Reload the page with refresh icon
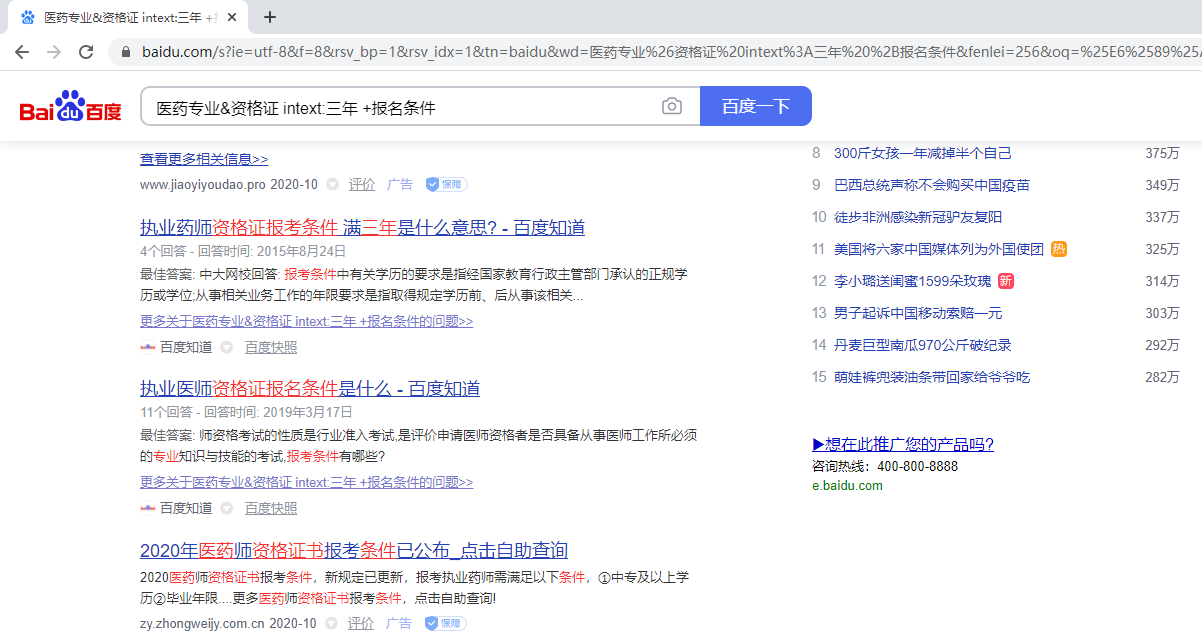The height and width of the screenshot is (642, 1202). [86, 51]
